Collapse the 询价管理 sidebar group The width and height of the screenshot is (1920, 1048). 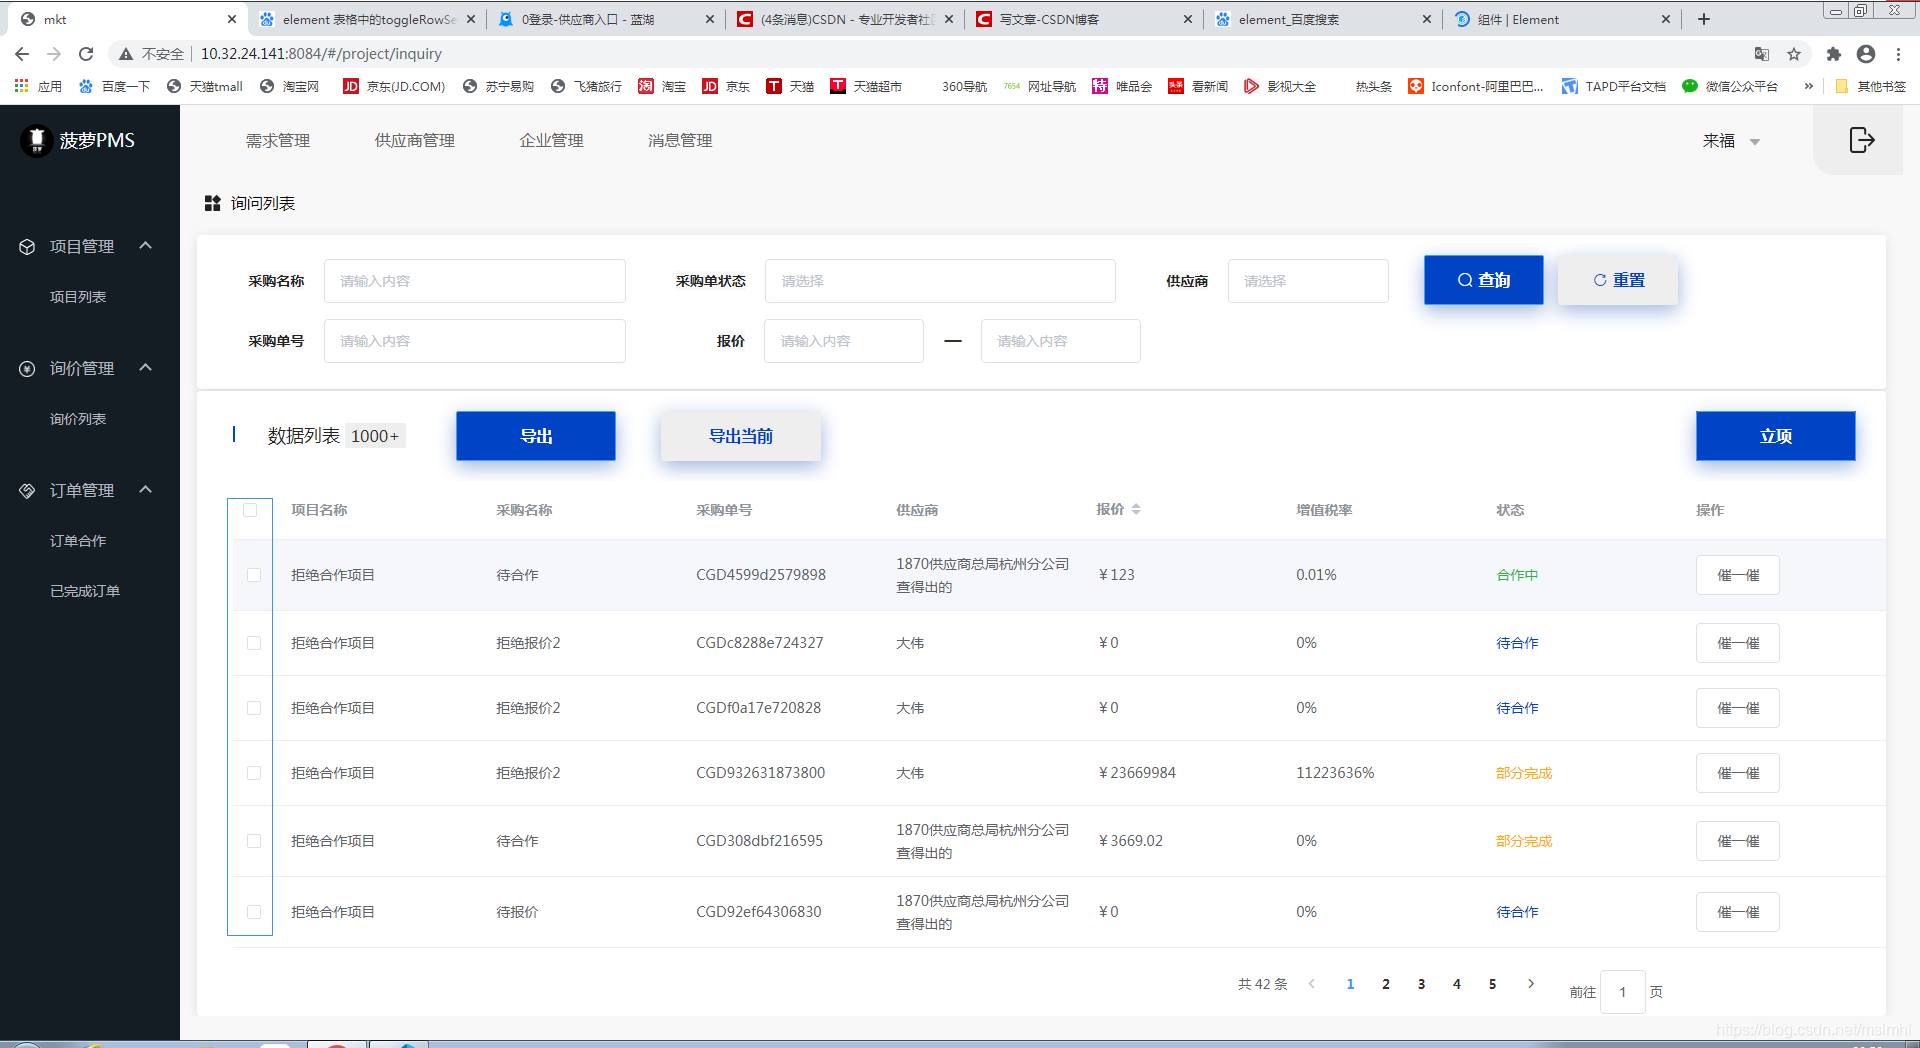coord(145,368)
